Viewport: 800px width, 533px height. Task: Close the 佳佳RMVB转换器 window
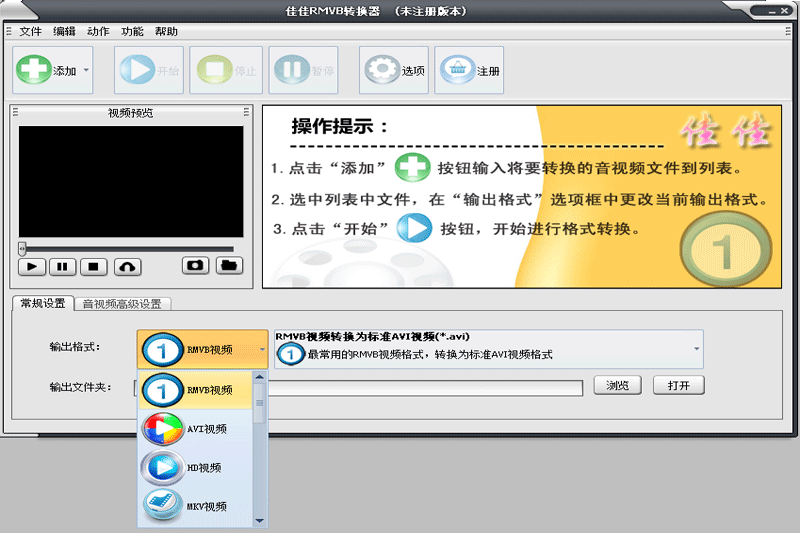784,11
